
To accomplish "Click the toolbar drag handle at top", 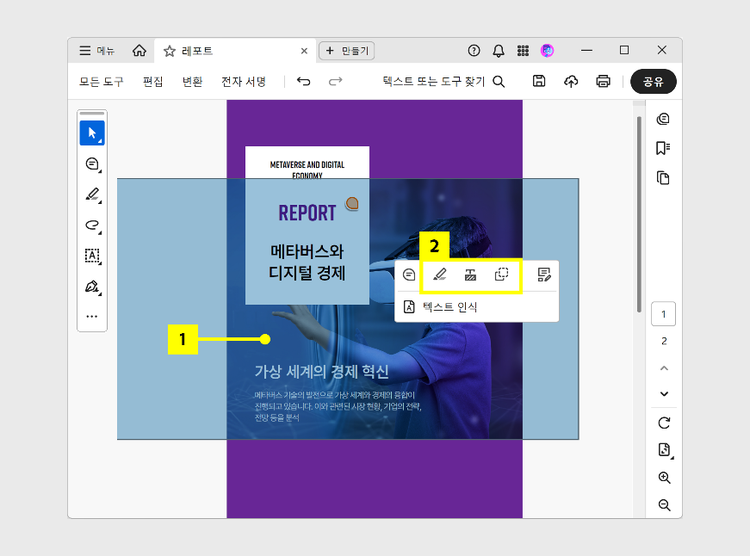I will (x=92, y=113).
